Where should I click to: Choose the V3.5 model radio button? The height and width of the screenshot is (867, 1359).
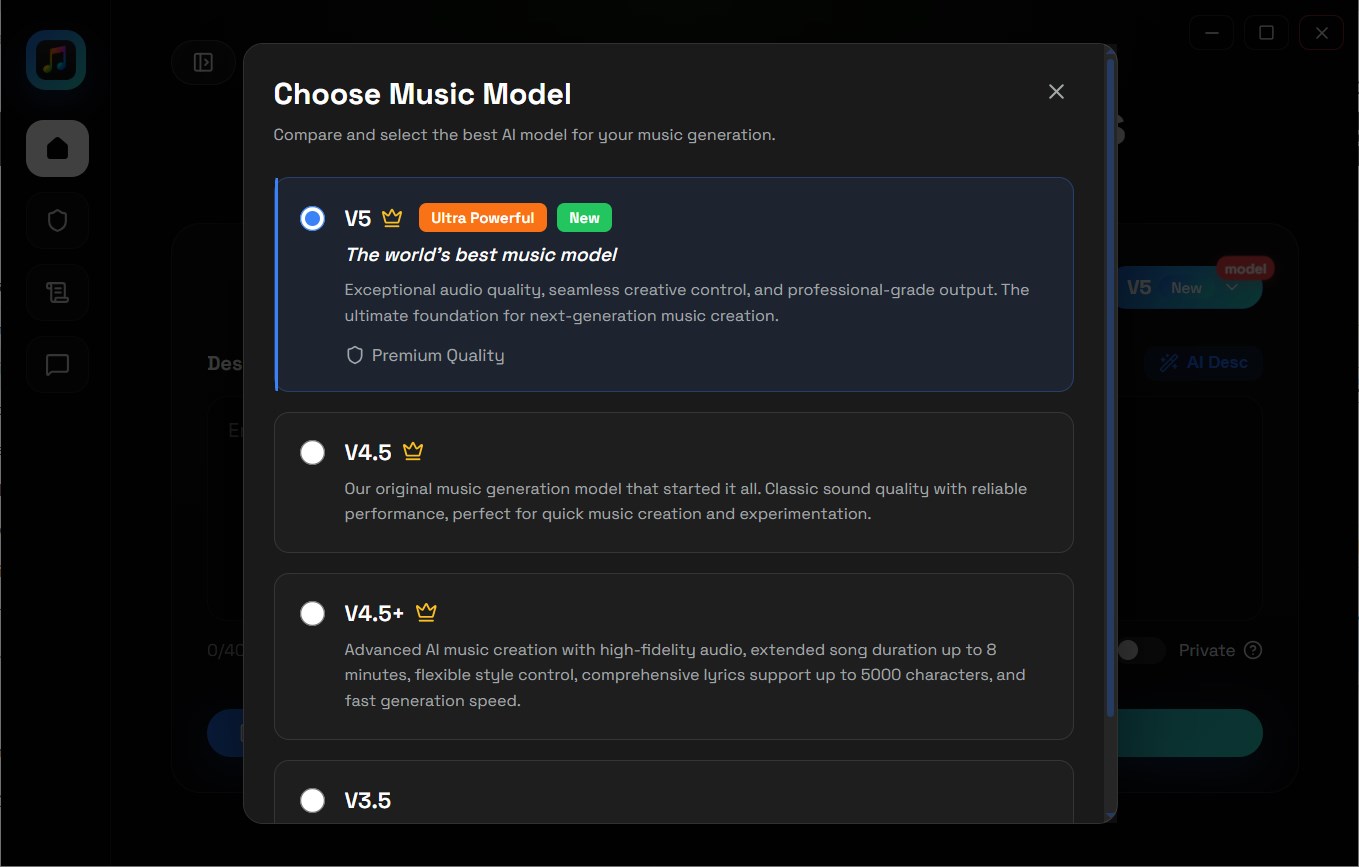tap(312, 800)
